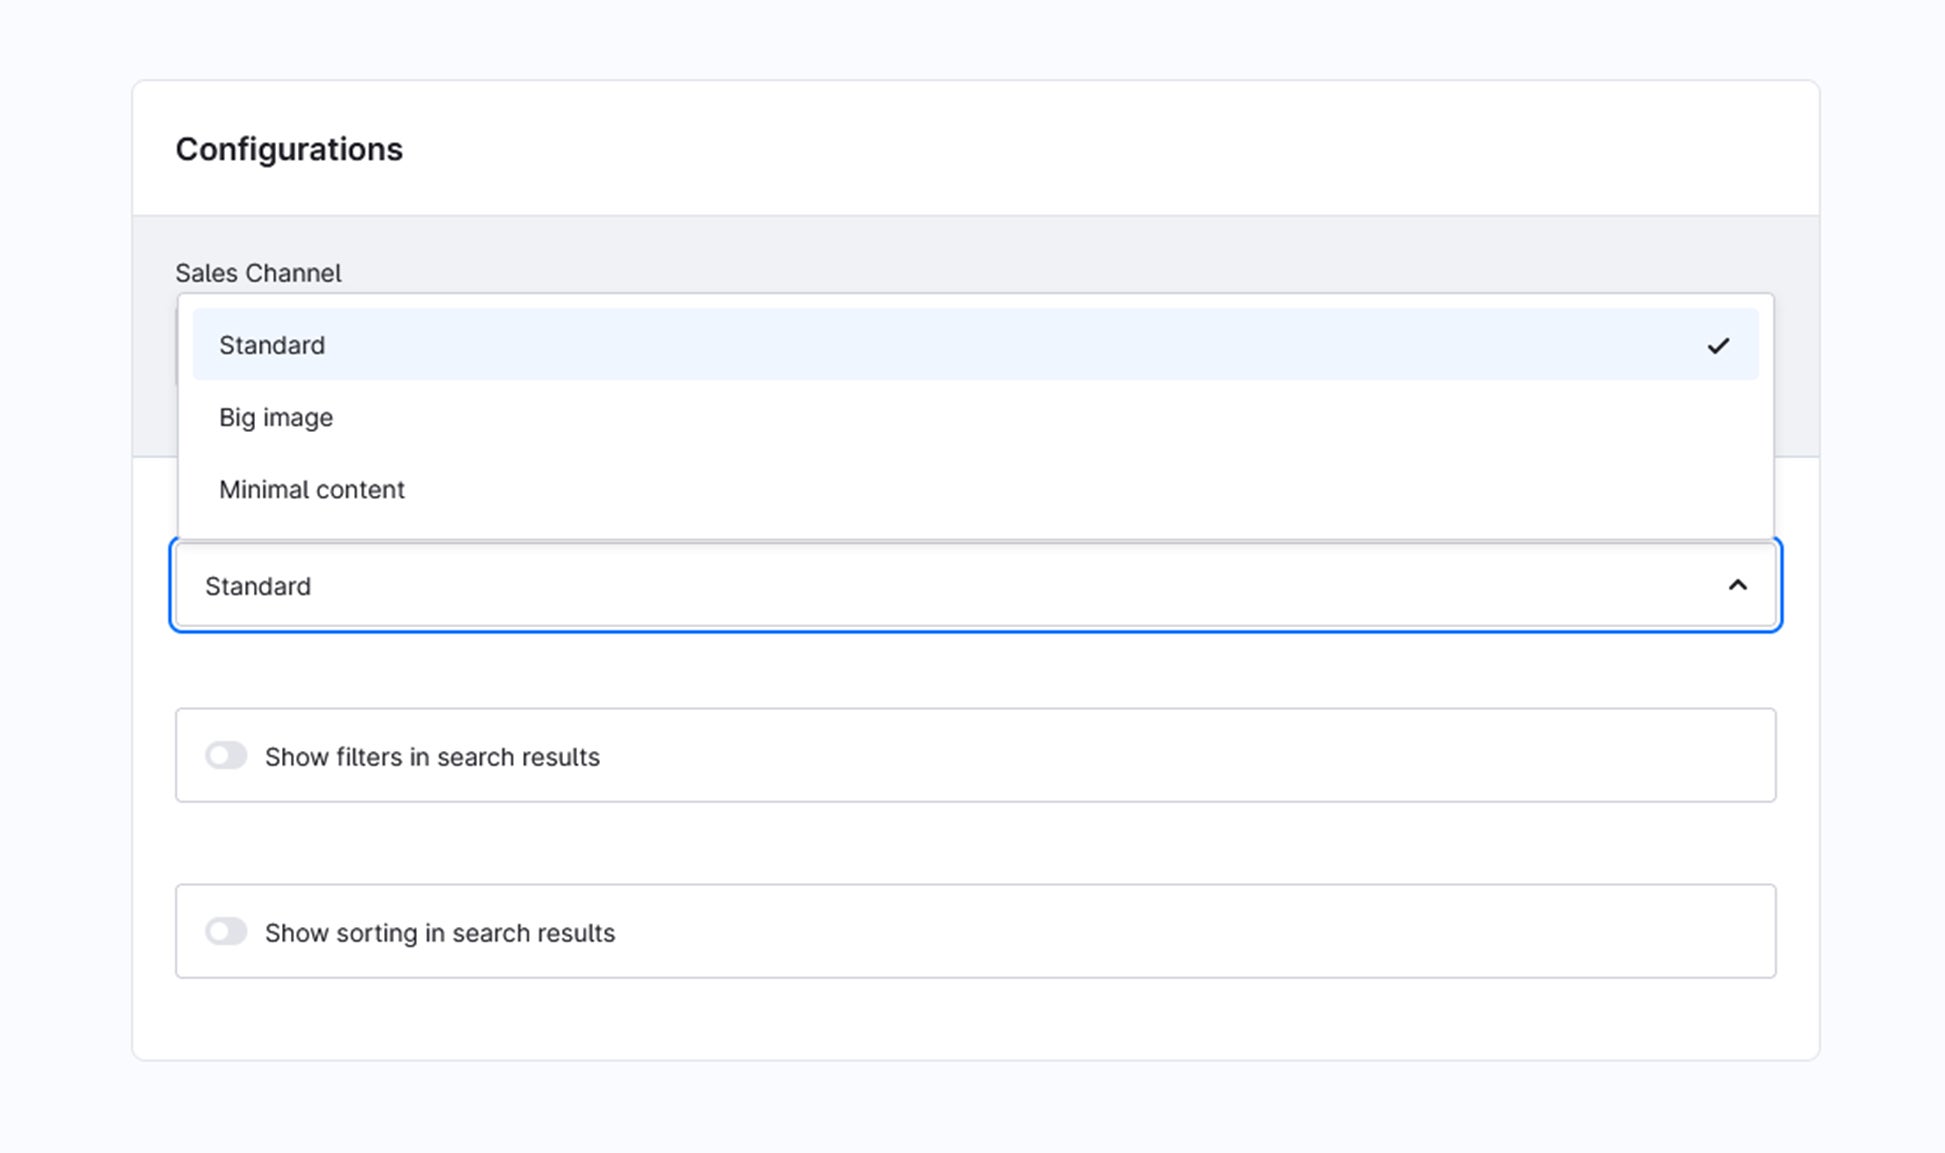This screenshot has height=1153, width=1945.
Task: Collapse the dropdown with the chevron-up arrow
Action: 1737,585
